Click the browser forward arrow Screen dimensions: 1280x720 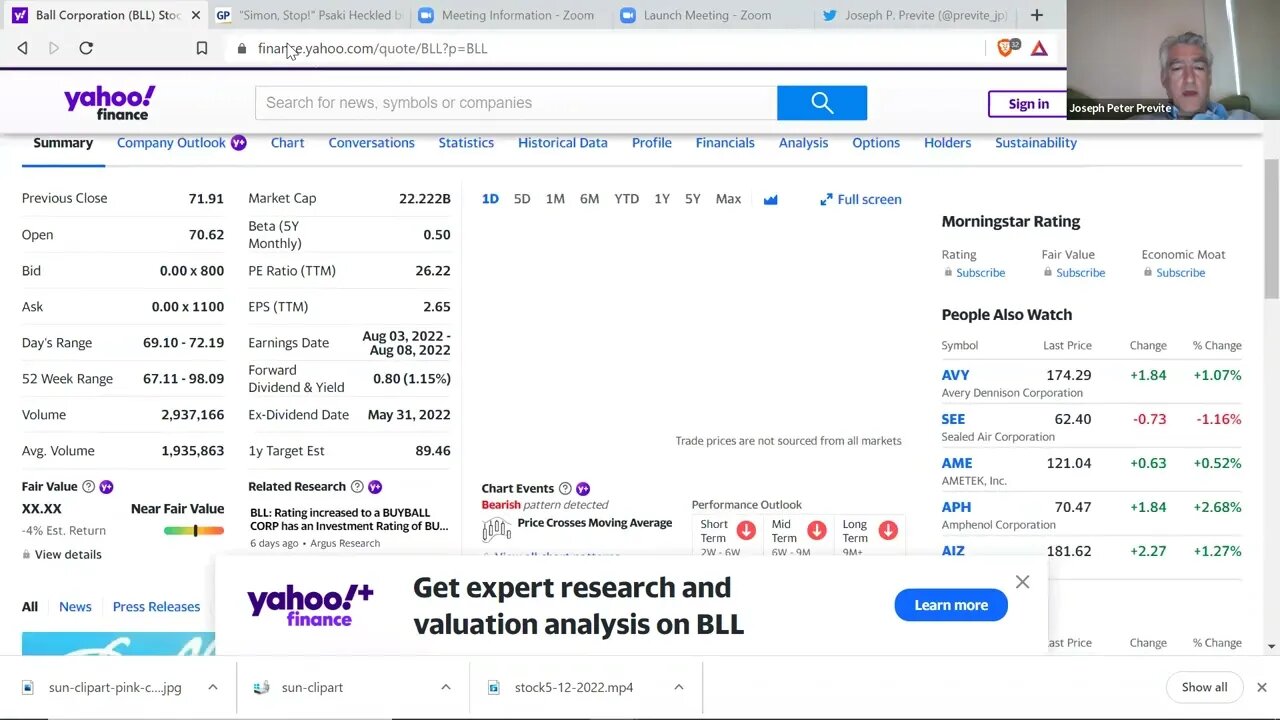54,48
